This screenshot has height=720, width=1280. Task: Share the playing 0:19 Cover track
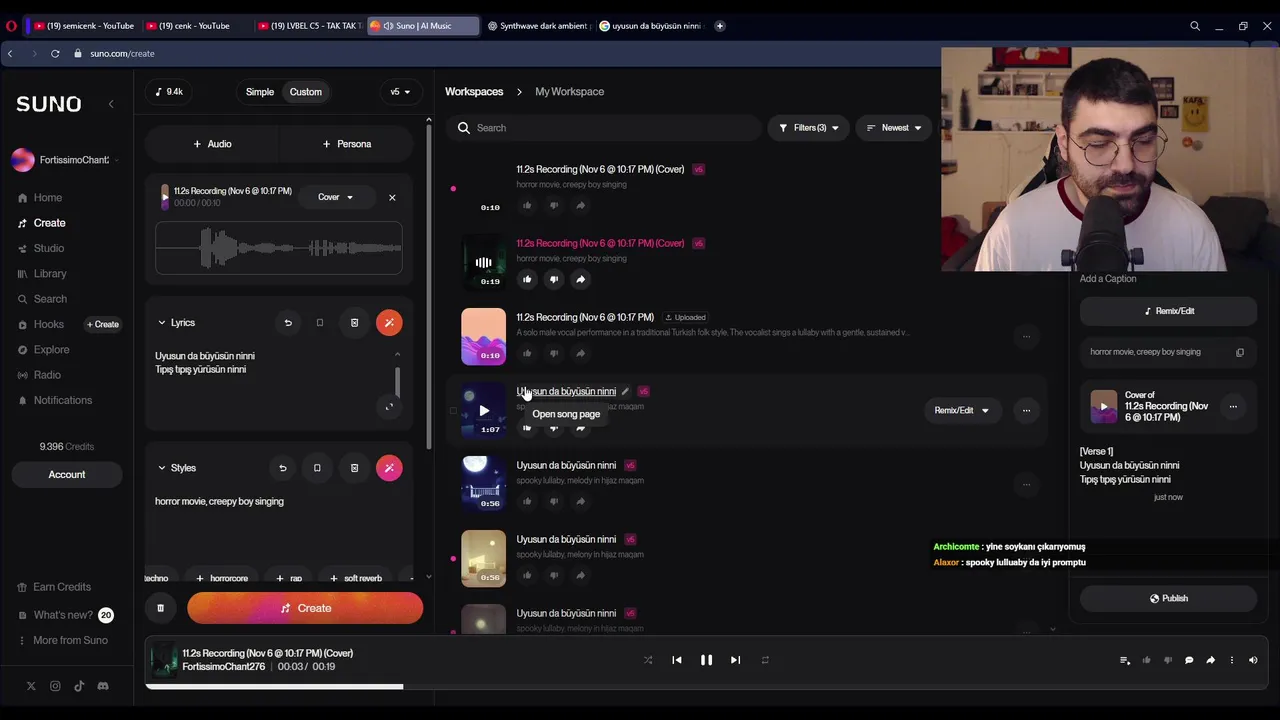[x=581, y=279]
